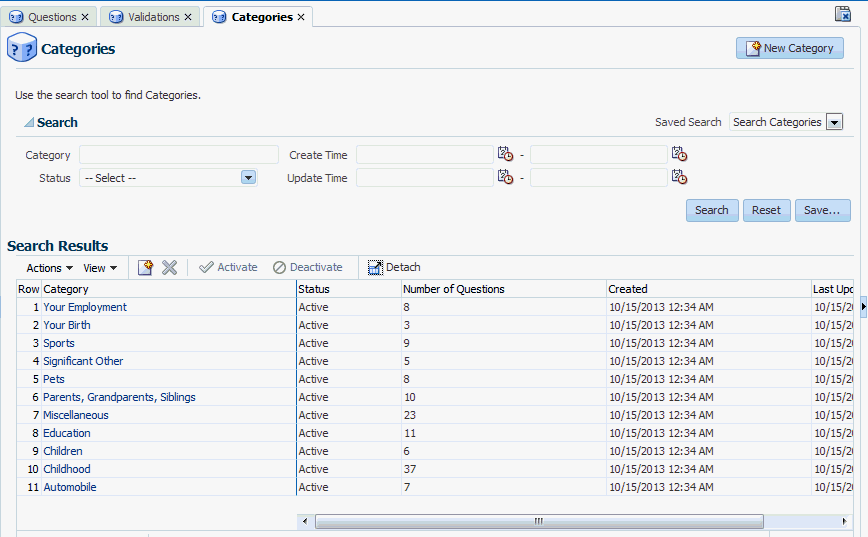Click the Activate toolbar button
Screen dimensions: 868x537
pyautogui.click(x=228, y=267)
